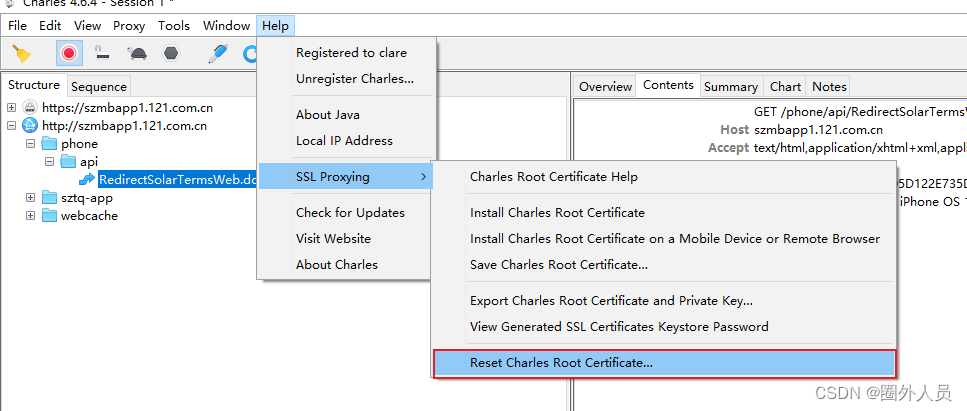Viewport: 967px width, 411px height.
Task: Click the redirect arrow request icon
Action: (88, 180)
